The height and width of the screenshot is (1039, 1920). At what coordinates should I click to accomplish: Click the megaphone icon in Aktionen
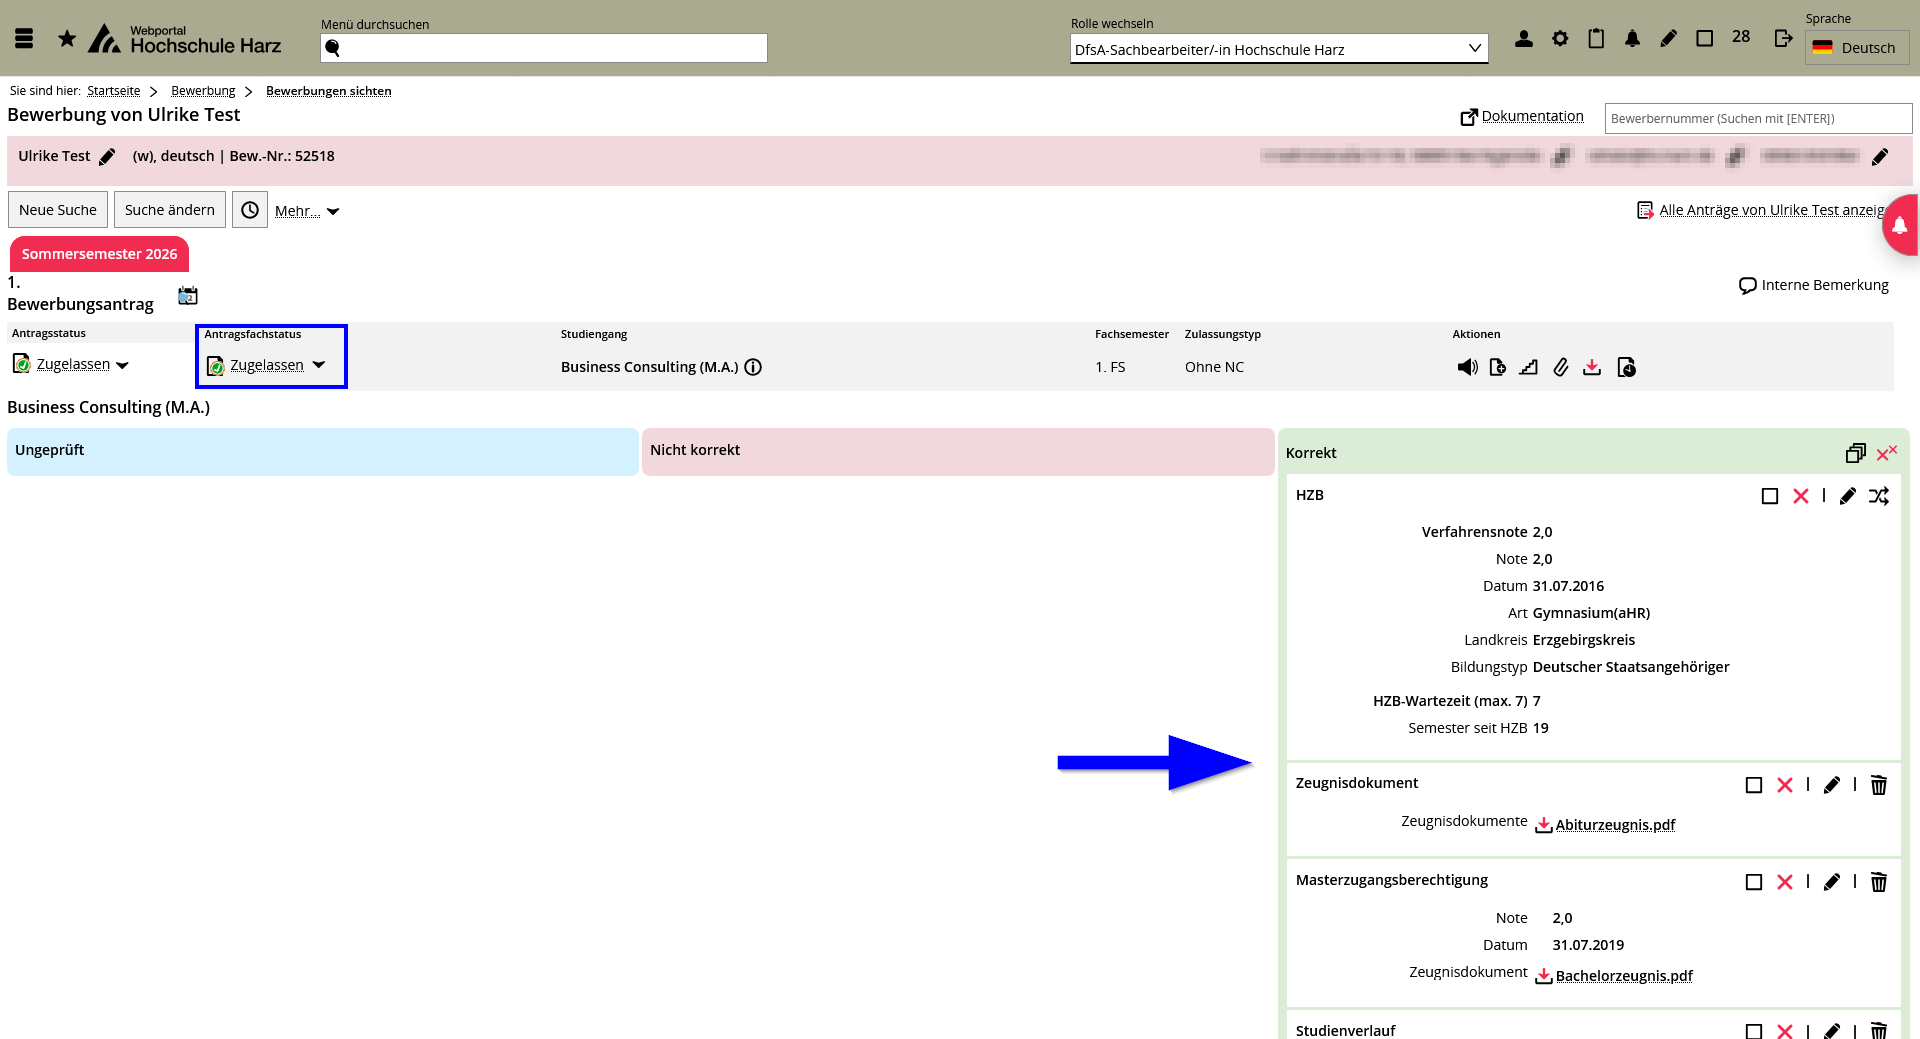pyautogui.click(x=1467, y=367)
